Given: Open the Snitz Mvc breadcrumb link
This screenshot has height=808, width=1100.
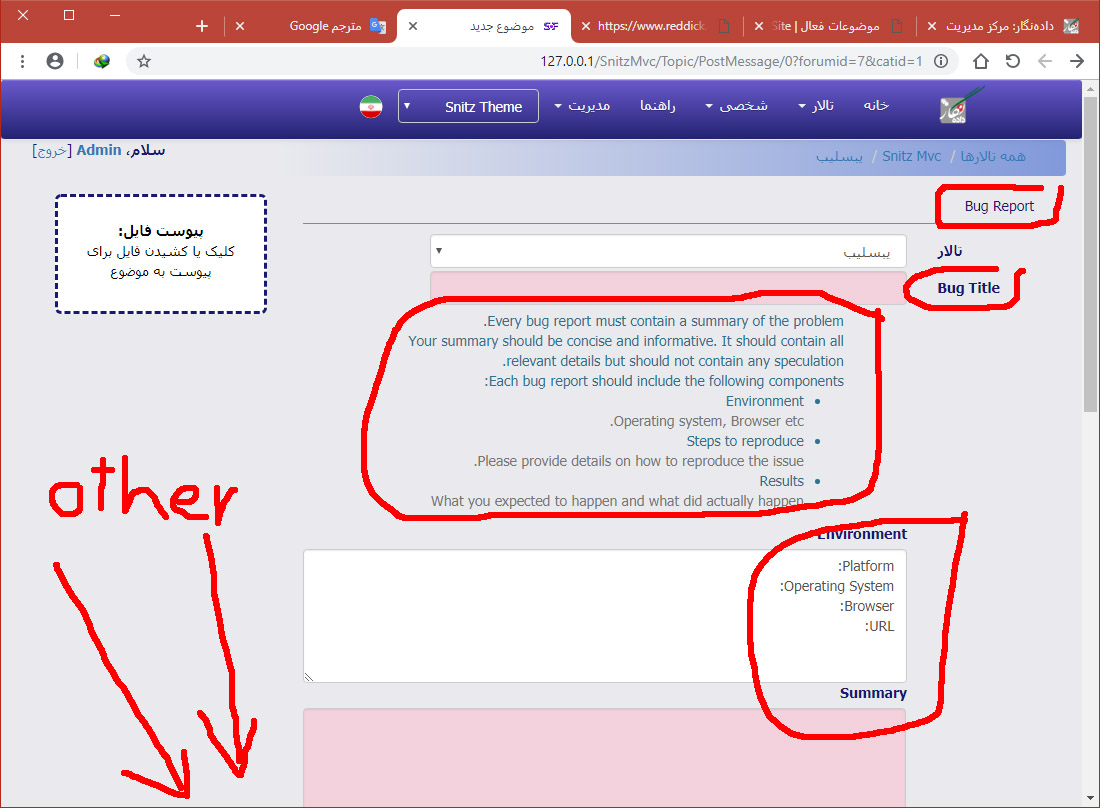Looking at the screenshot, I should pos(911,156).
